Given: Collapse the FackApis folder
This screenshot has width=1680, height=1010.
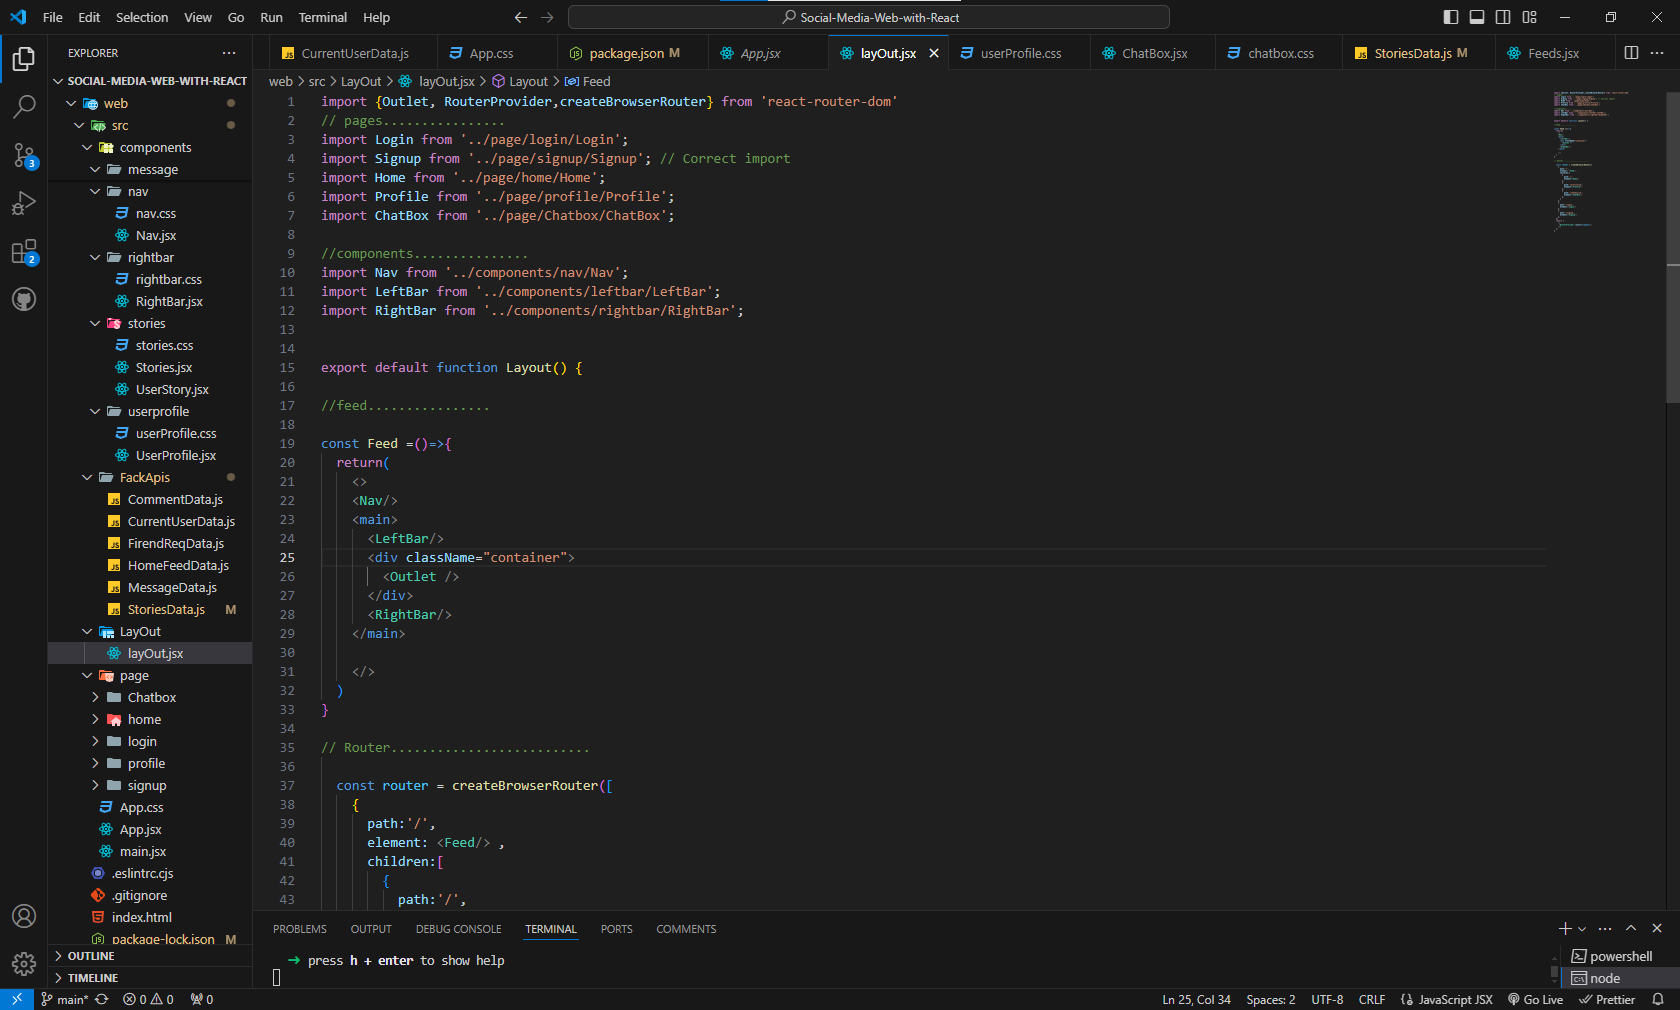Looking at the screenshot, I should point(87,477).
